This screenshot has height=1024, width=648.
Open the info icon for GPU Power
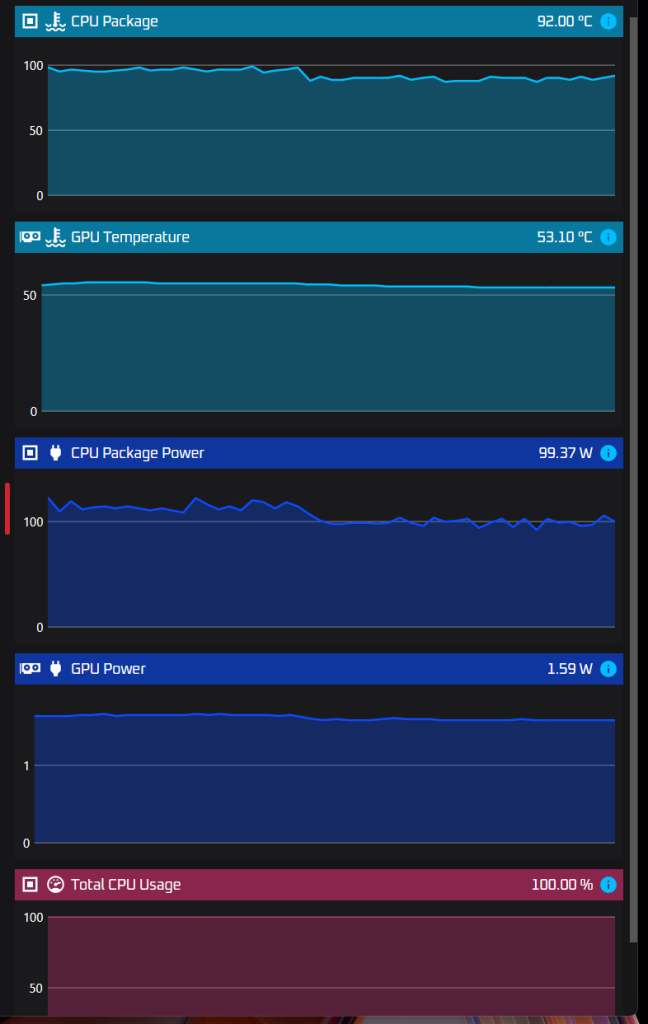click(608, 669)
